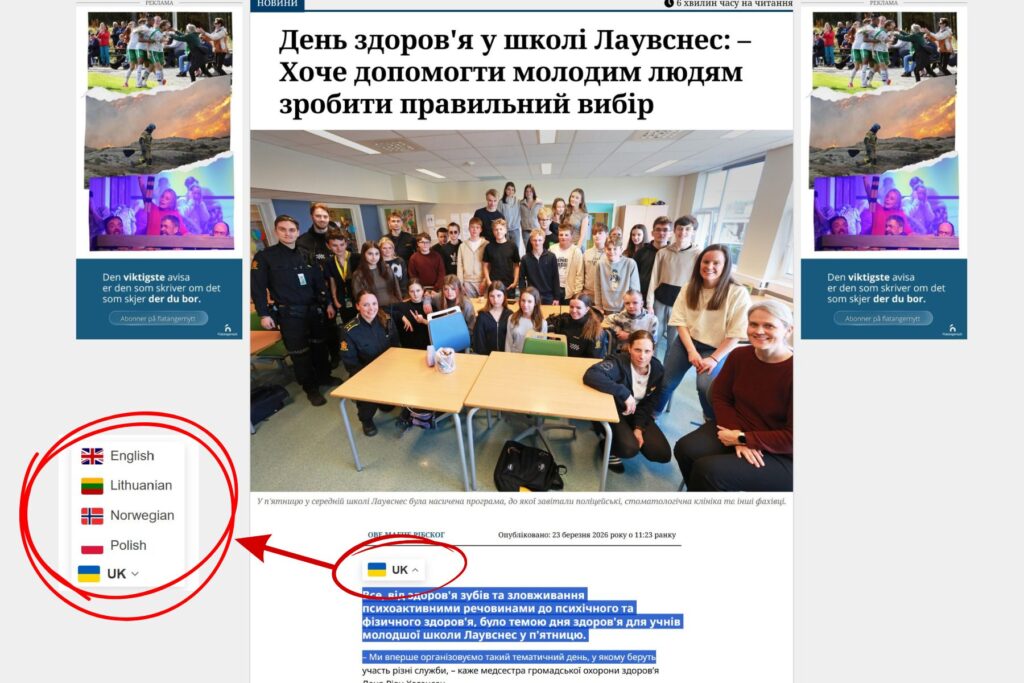Click the Ukrainian flag in the article's language selector

[377, 570]
